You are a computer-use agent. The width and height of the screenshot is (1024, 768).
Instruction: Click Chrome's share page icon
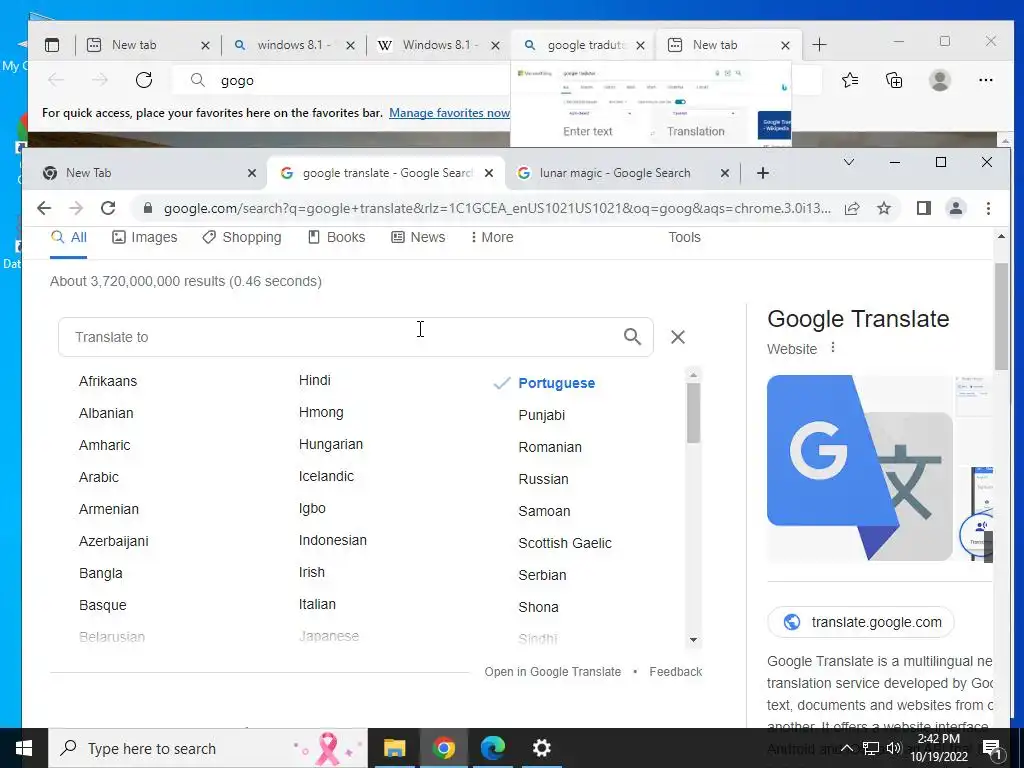pyautogui.click(x=852, y=208)
